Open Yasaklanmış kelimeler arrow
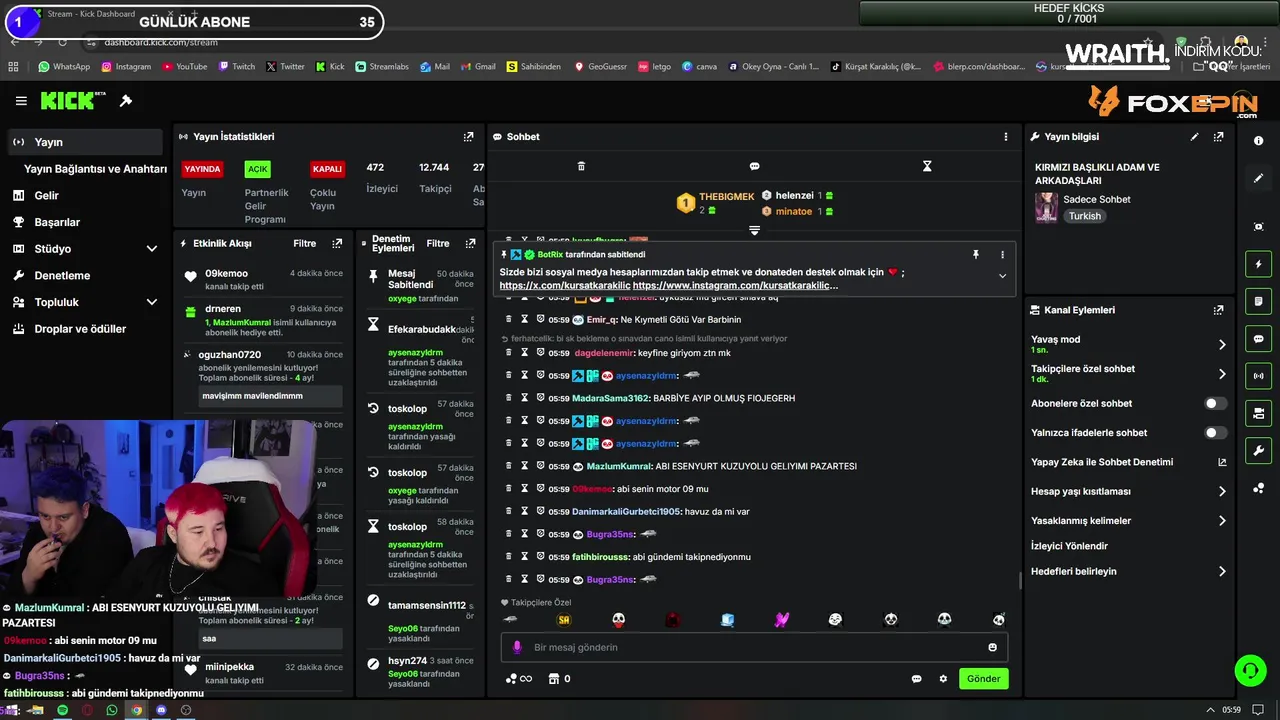The image size is (1280, 720). coord(1222,521)
